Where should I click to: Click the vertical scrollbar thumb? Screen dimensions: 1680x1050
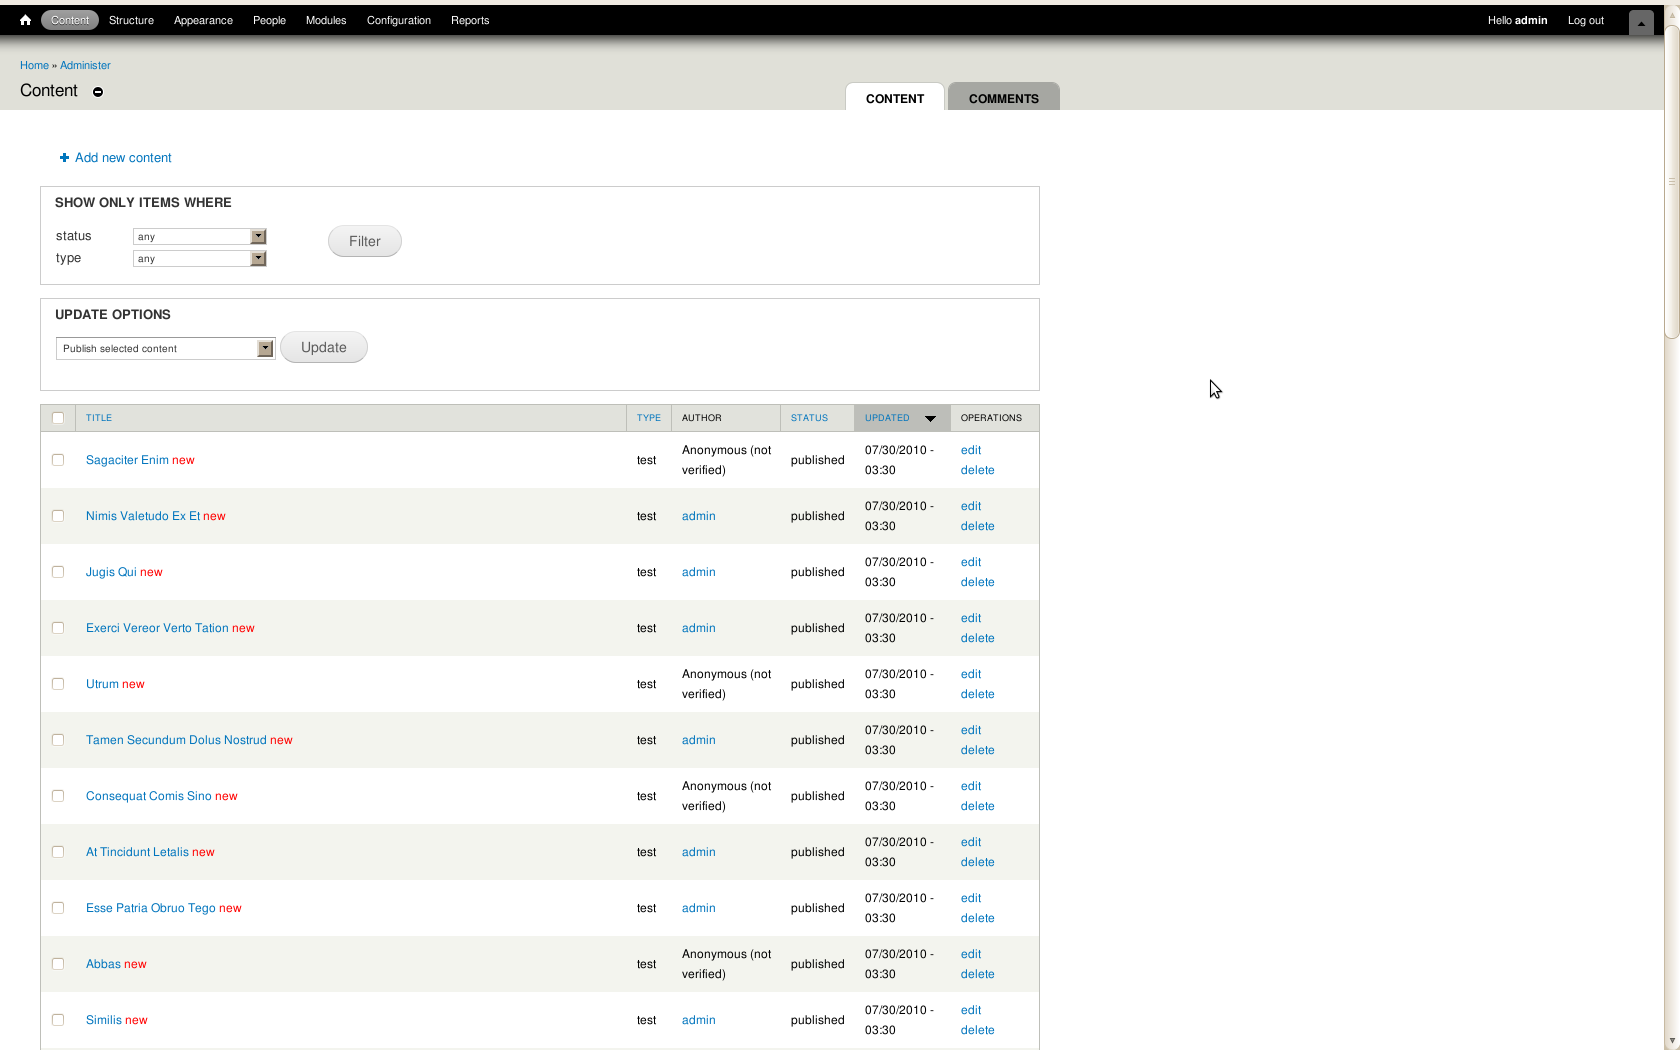(x=1671, y=180)
